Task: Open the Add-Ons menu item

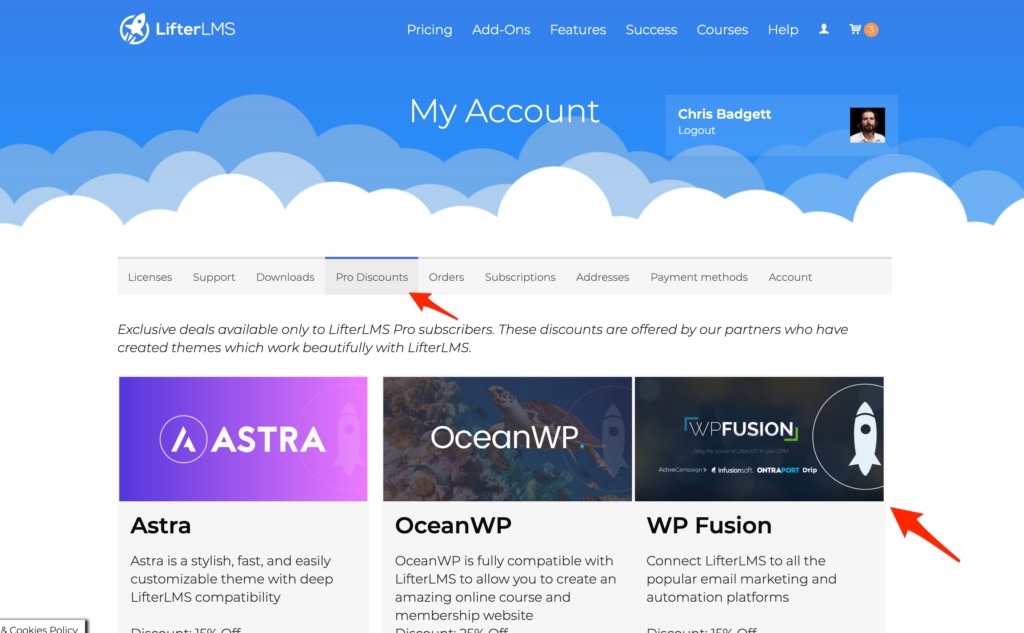Action: pyautogui.click(x=501, y=29)
